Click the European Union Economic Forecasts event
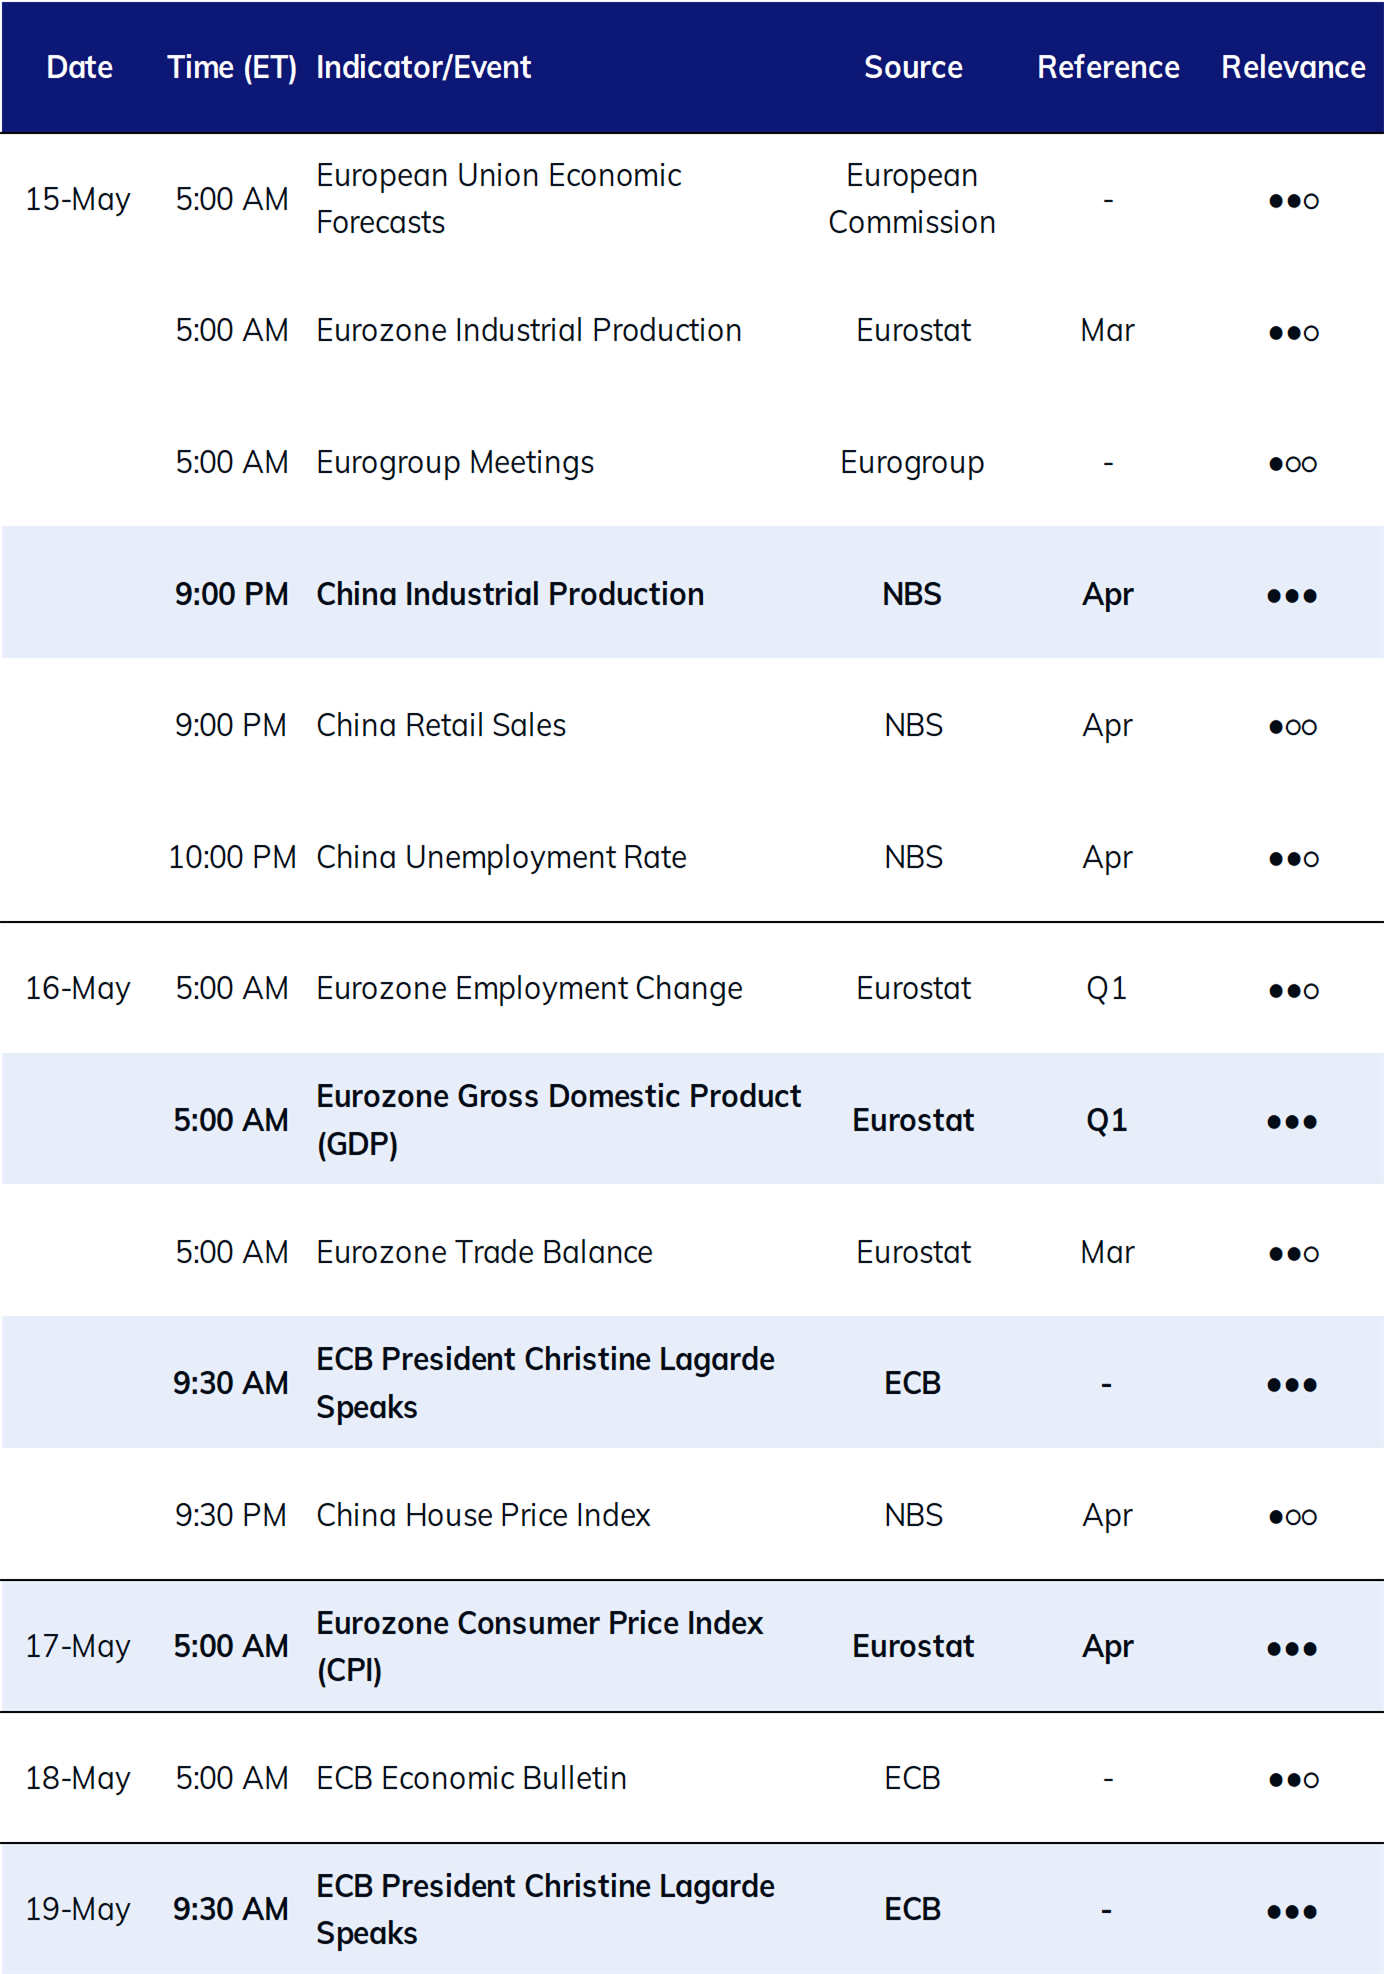1384x1974 pixels. coord(499,198)
